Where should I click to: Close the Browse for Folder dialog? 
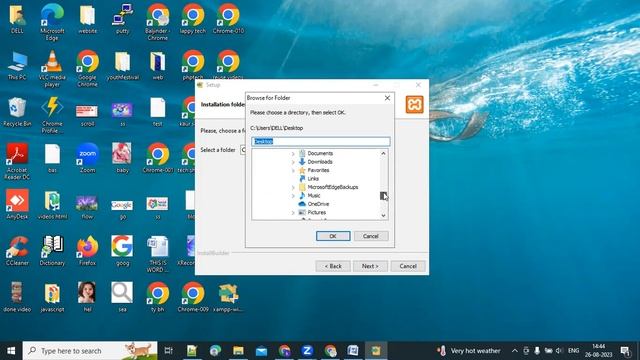click(x=387, y=98)
